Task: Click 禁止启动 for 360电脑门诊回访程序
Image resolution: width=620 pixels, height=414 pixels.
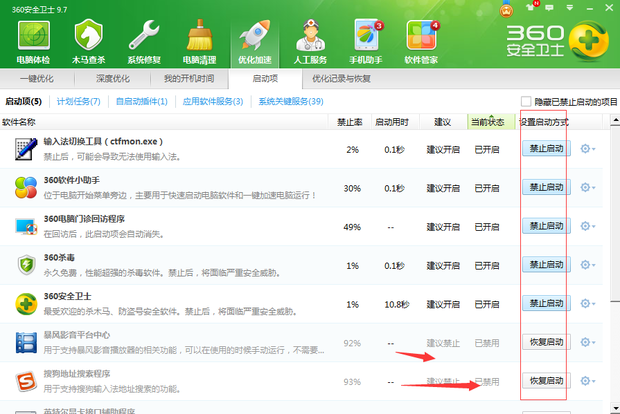Action: 546,226
